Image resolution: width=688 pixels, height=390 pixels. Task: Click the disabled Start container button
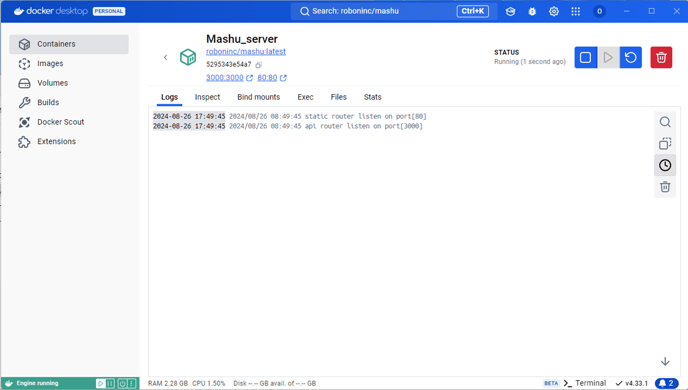[608, 57]
